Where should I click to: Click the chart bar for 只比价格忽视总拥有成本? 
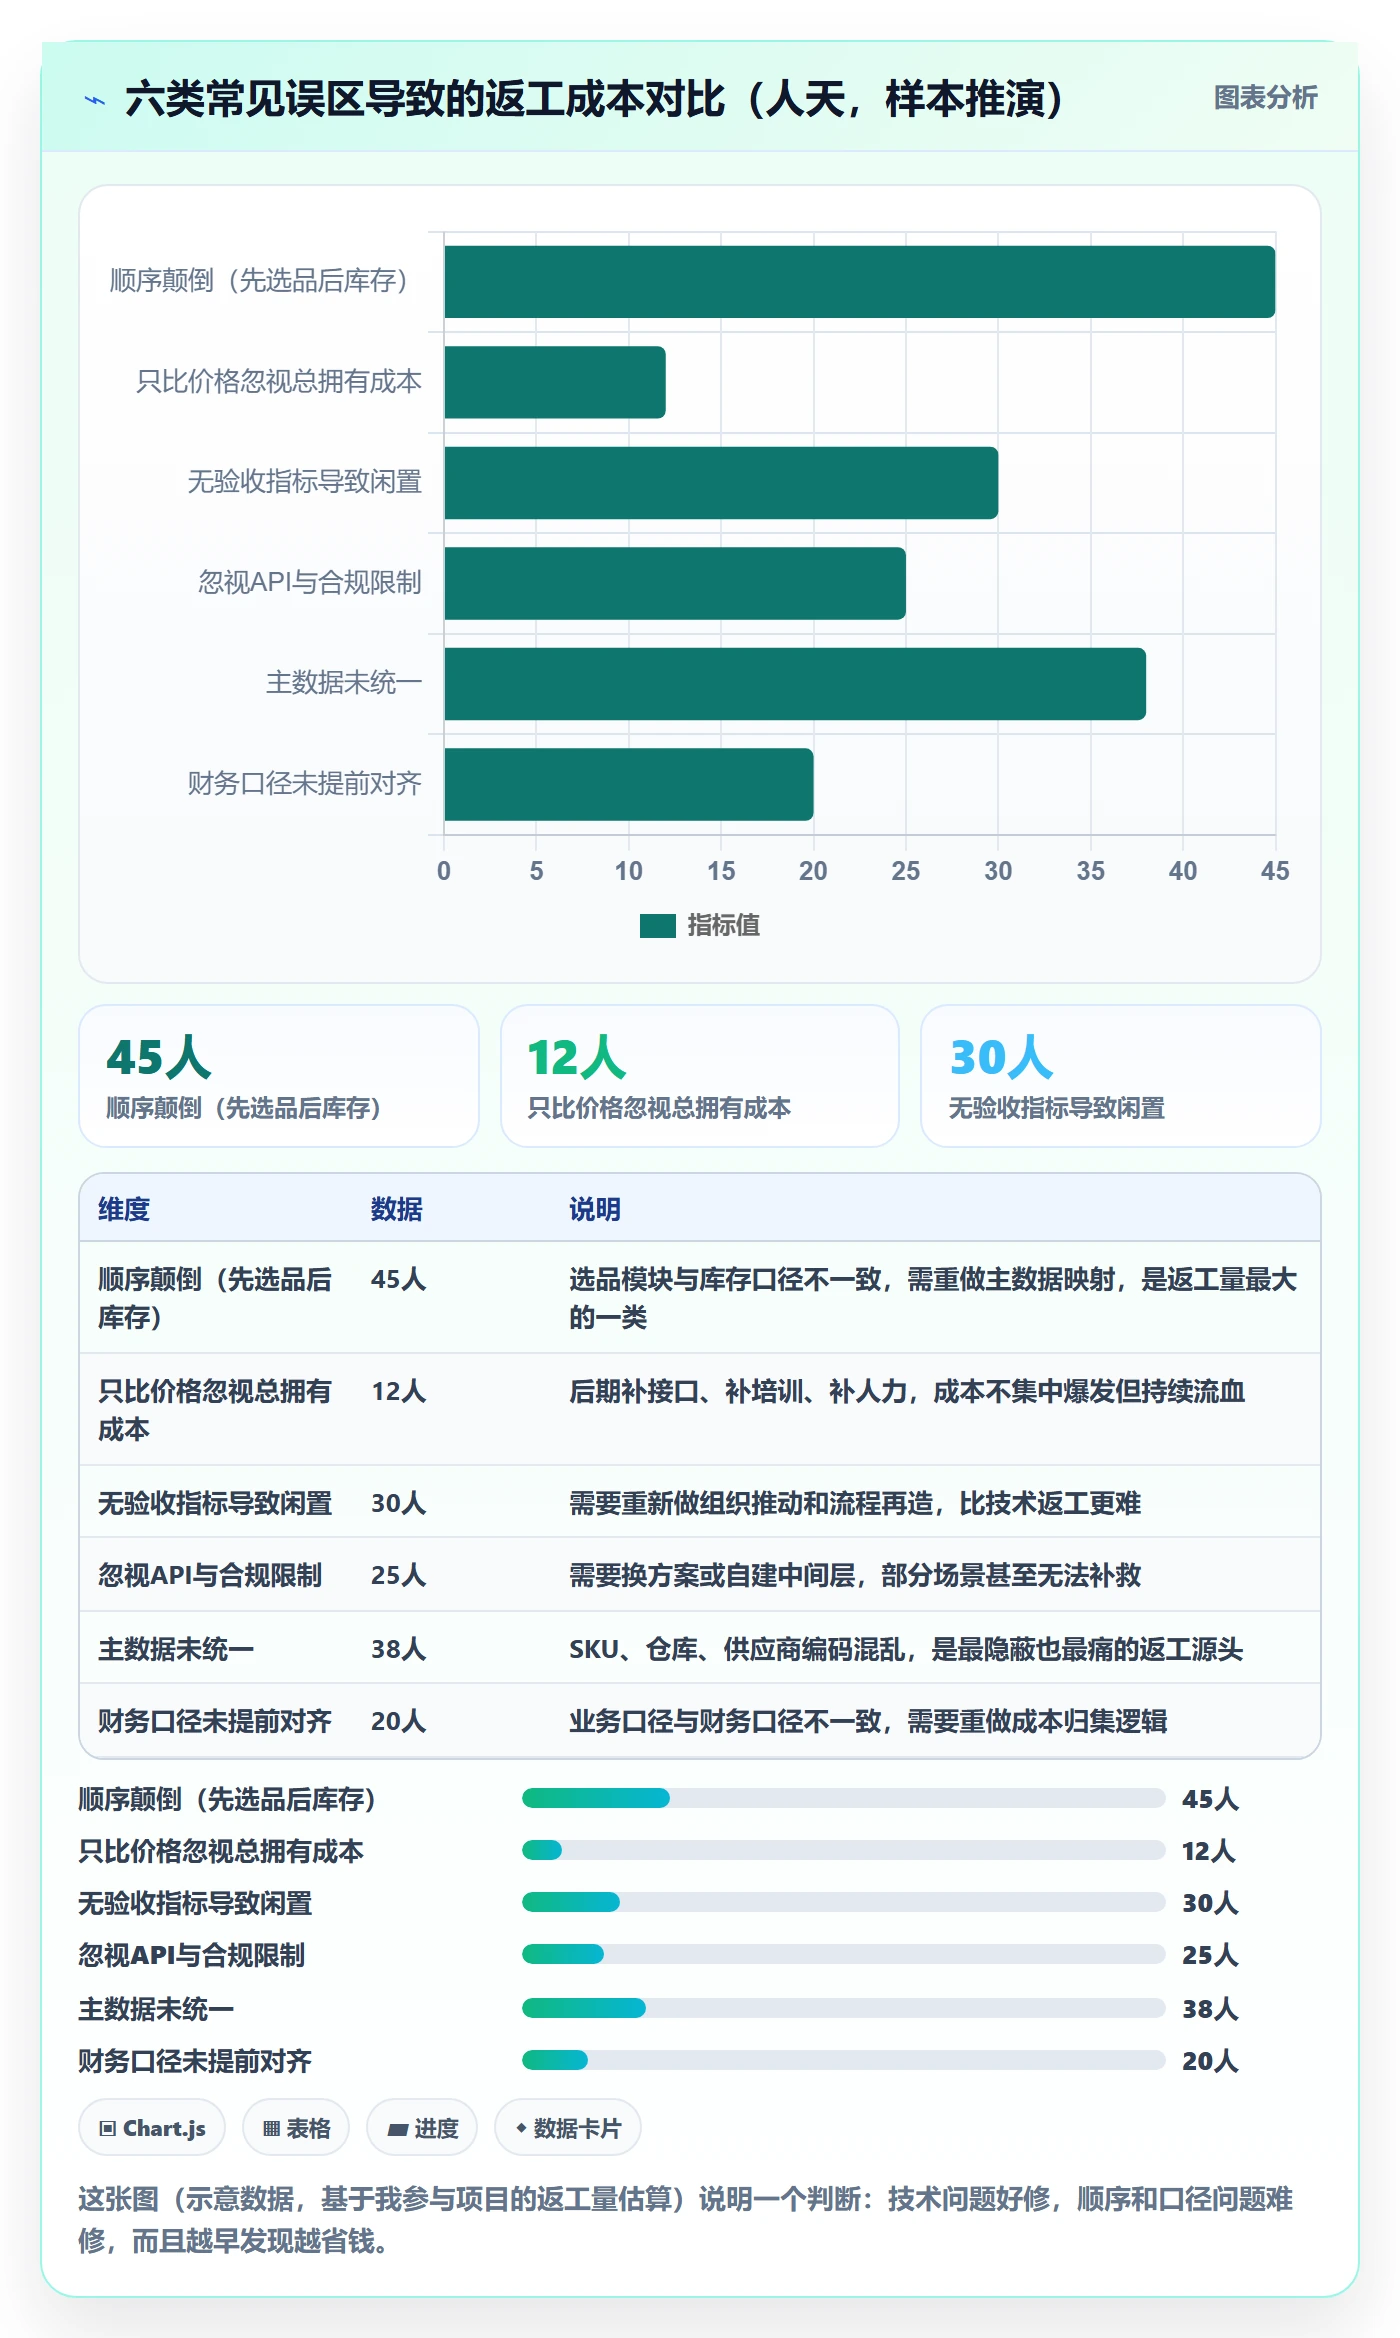[x=555, y=382]
